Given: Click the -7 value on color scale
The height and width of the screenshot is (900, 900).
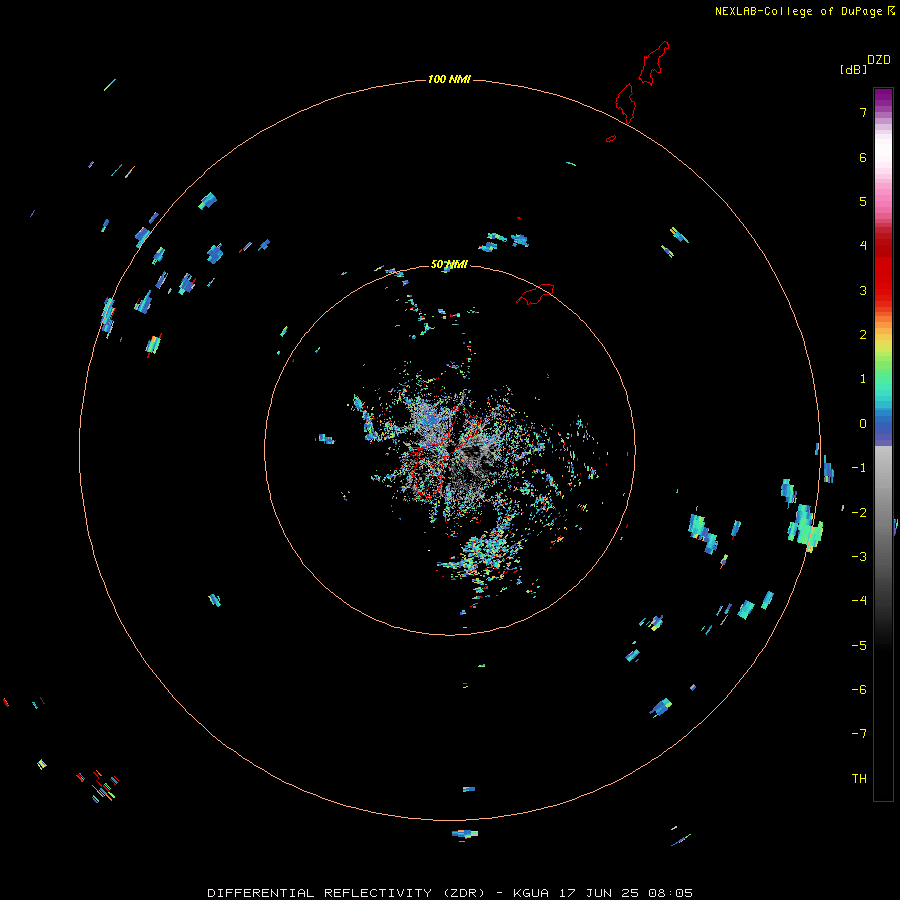Looking at the screenshot, I should (859, 734).
